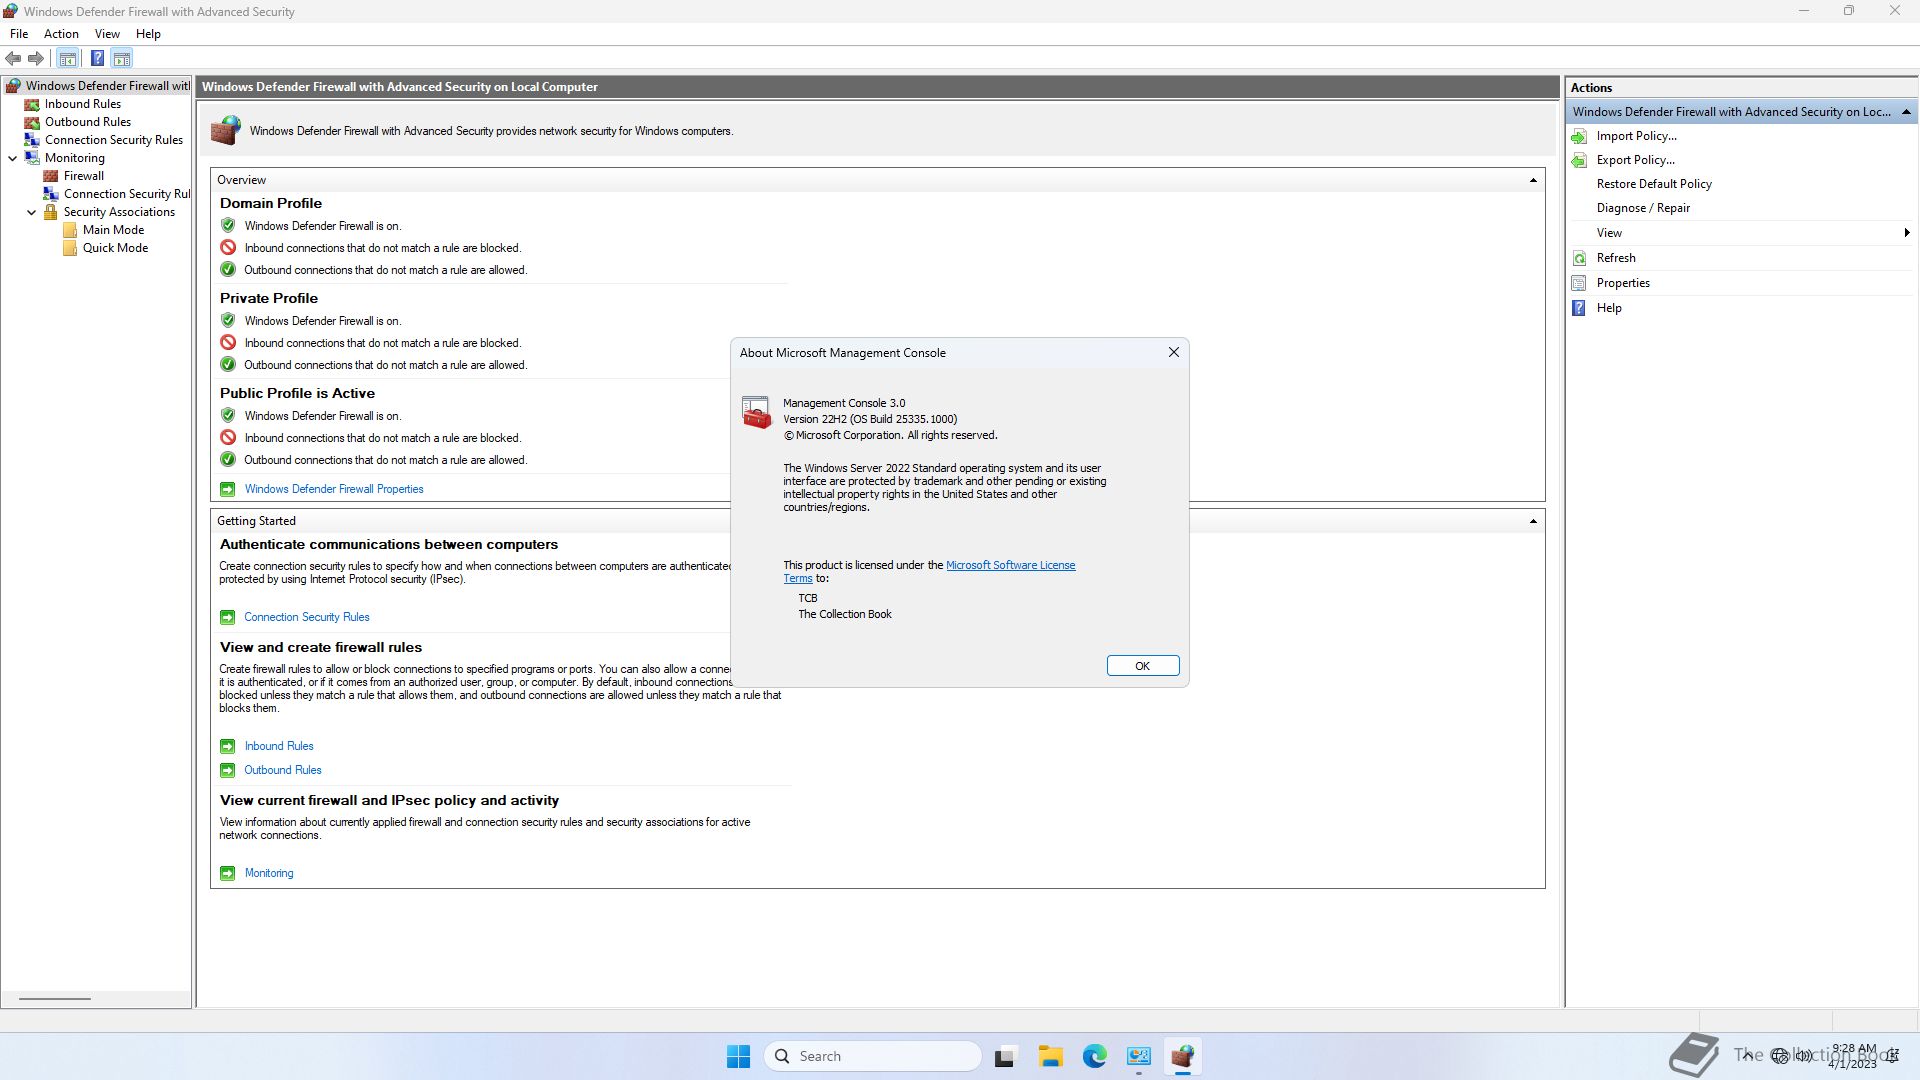The image size is (1920, 1080).
Task: Open the Monitoring link in Getting Started
Action: click(269, 873)
